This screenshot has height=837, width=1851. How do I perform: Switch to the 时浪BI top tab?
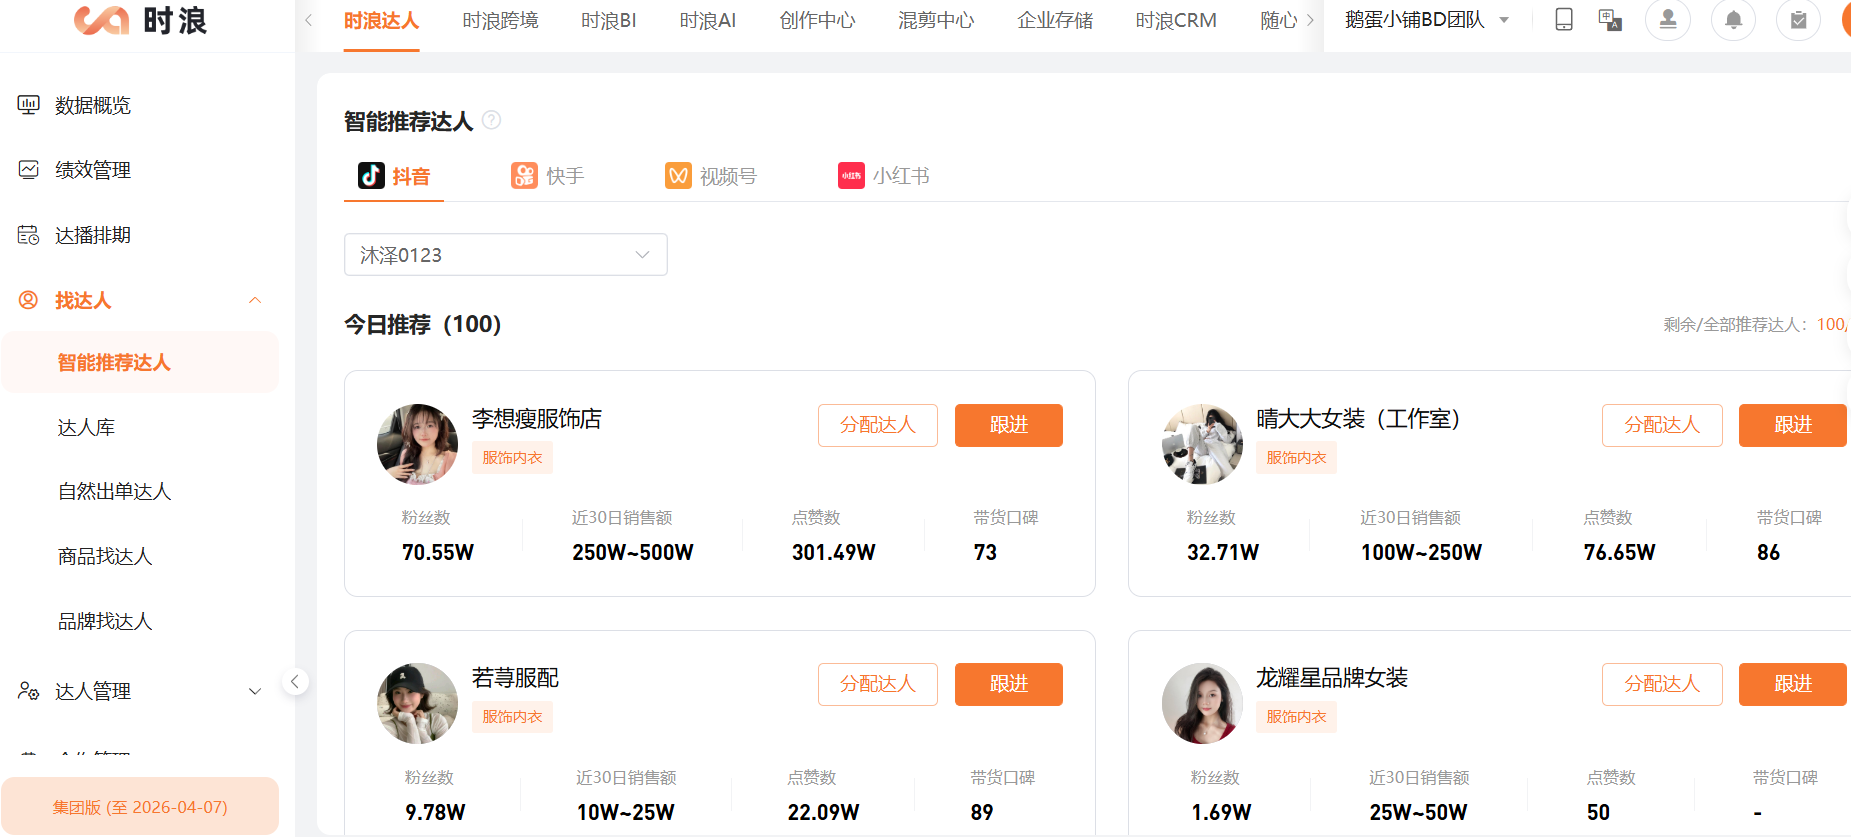(x=608, y=21)
